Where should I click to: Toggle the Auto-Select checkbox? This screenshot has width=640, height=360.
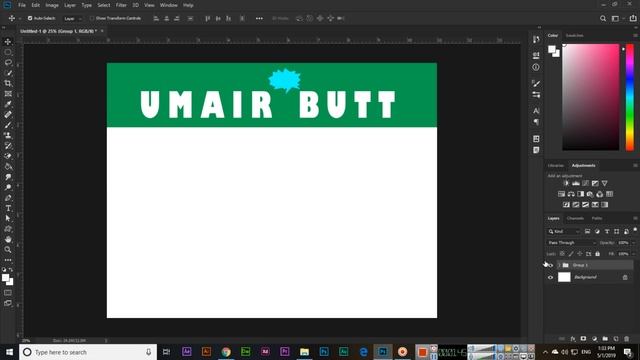point(30,18)
